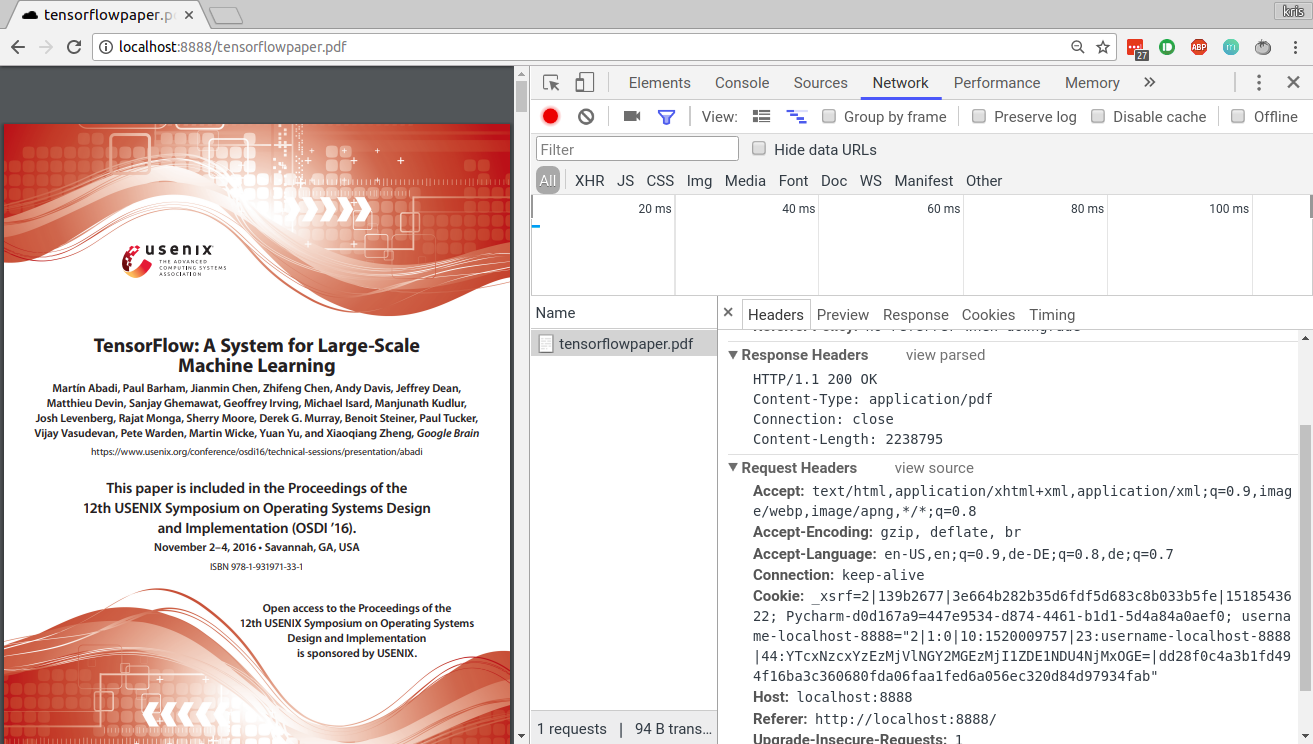Switch to Preview tab of request
Viewport: 1313px width, 744px height.
pyautogui.click(x=843, y=315)
